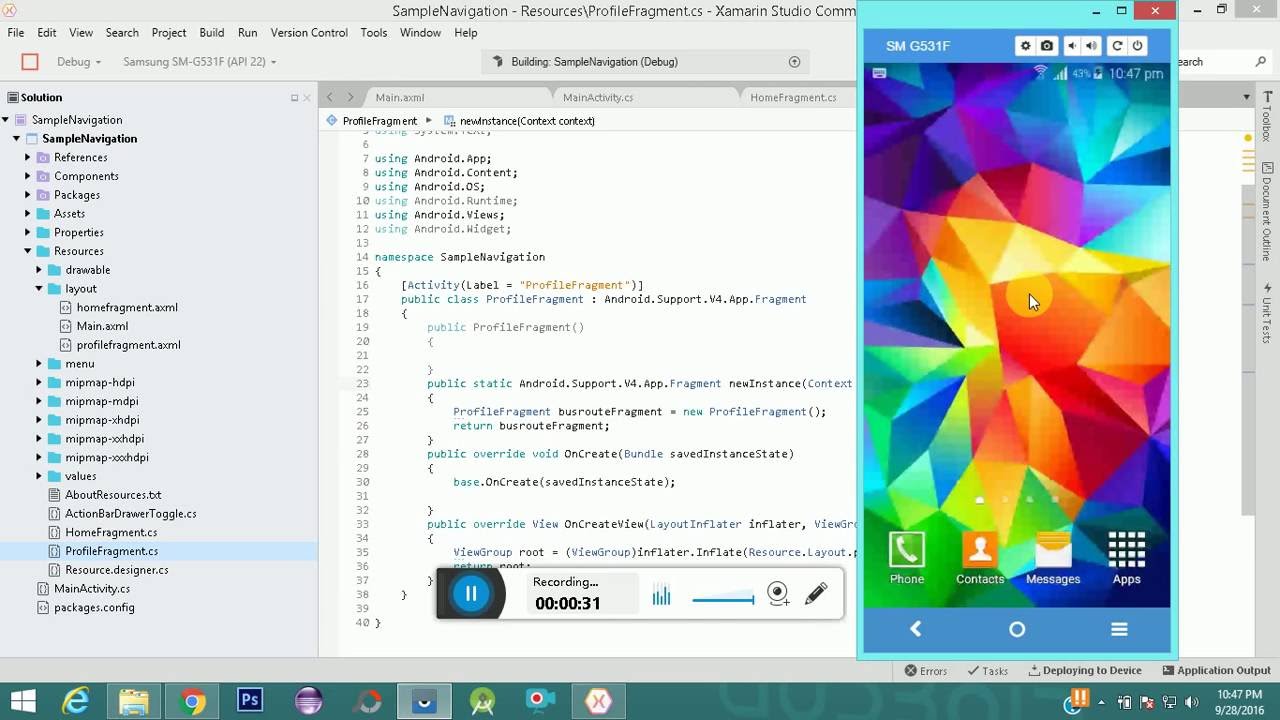This screenshot has width=1280, height=720.
Task: Switch to the Main.axml tab
Action: pos(400,97)
